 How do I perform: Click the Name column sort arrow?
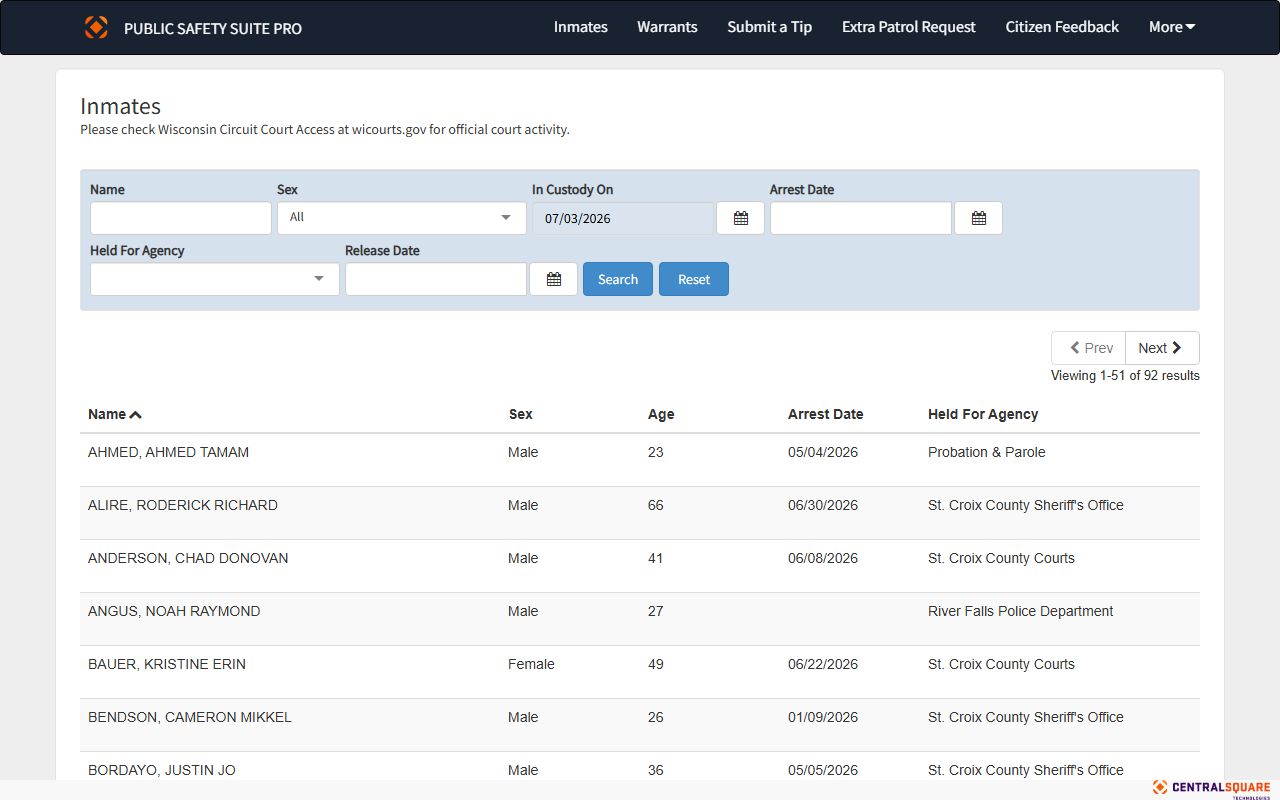point(136,414)
